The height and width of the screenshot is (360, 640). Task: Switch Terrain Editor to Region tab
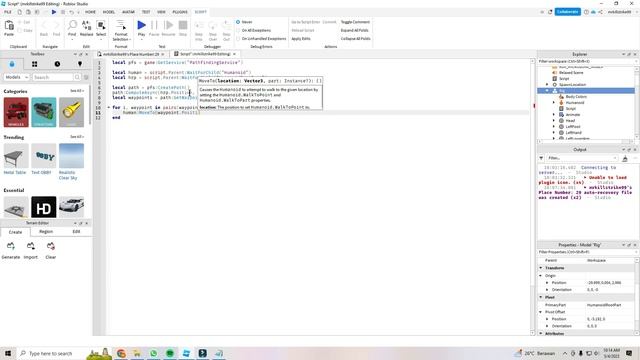(x=46, y=231)
